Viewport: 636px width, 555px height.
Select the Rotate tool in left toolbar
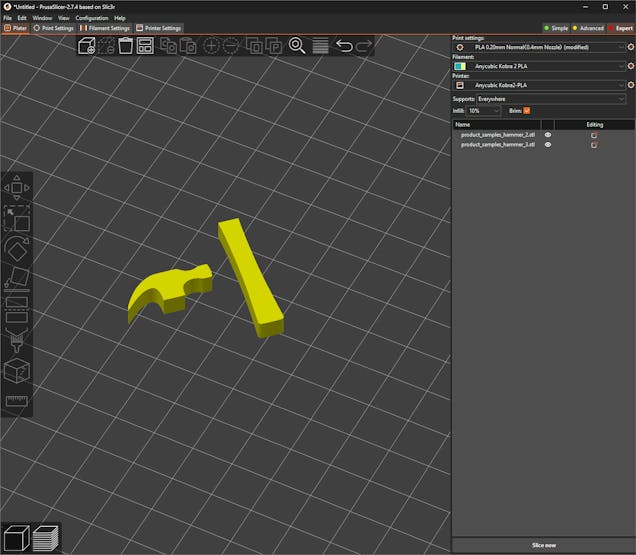pyautogui.click(x=17, y=246)
